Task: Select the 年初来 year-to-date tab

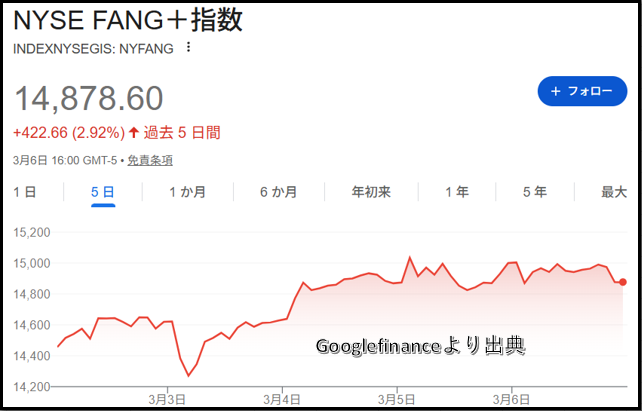Action: [x=371, y=192]
